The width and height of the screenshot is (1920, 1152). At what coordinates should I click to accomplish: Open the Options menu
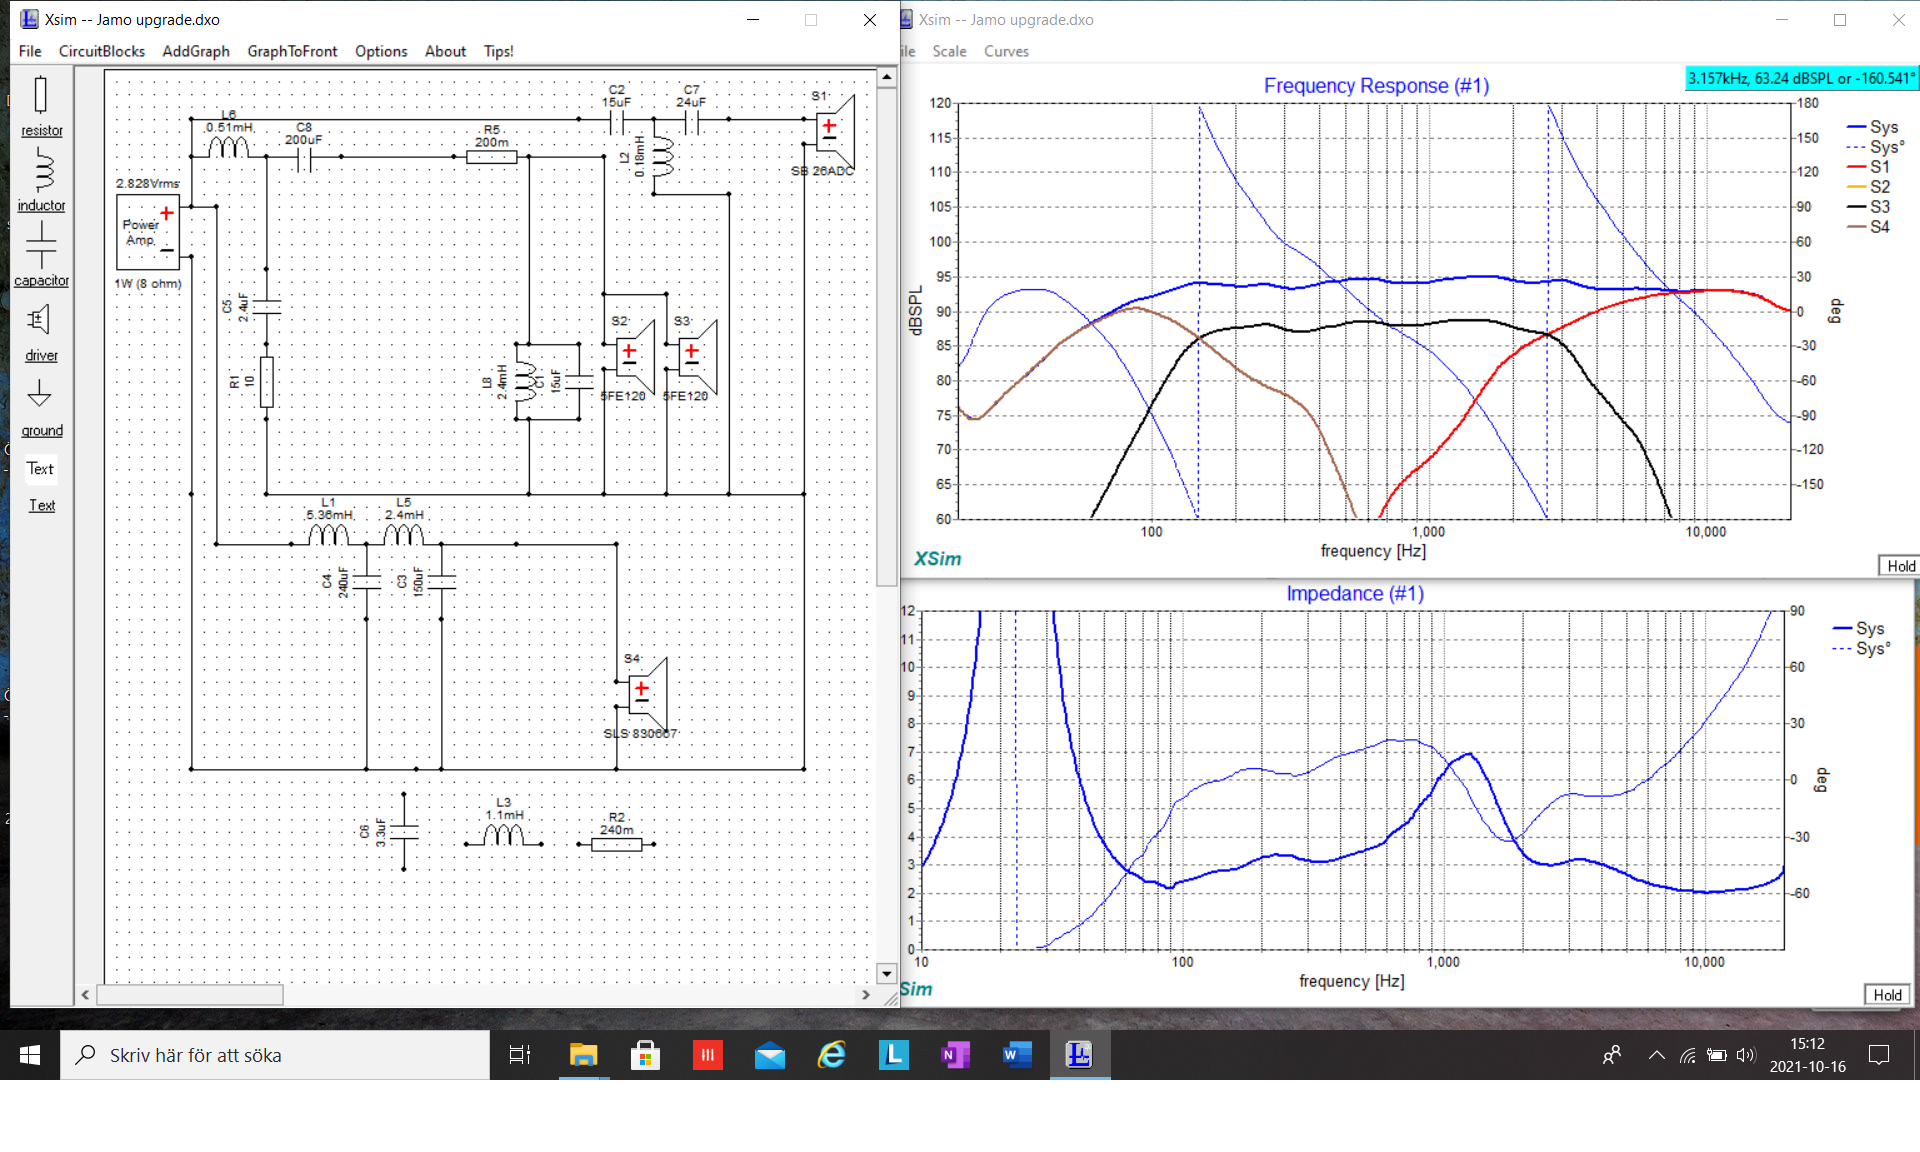click(x=381, y=51)
